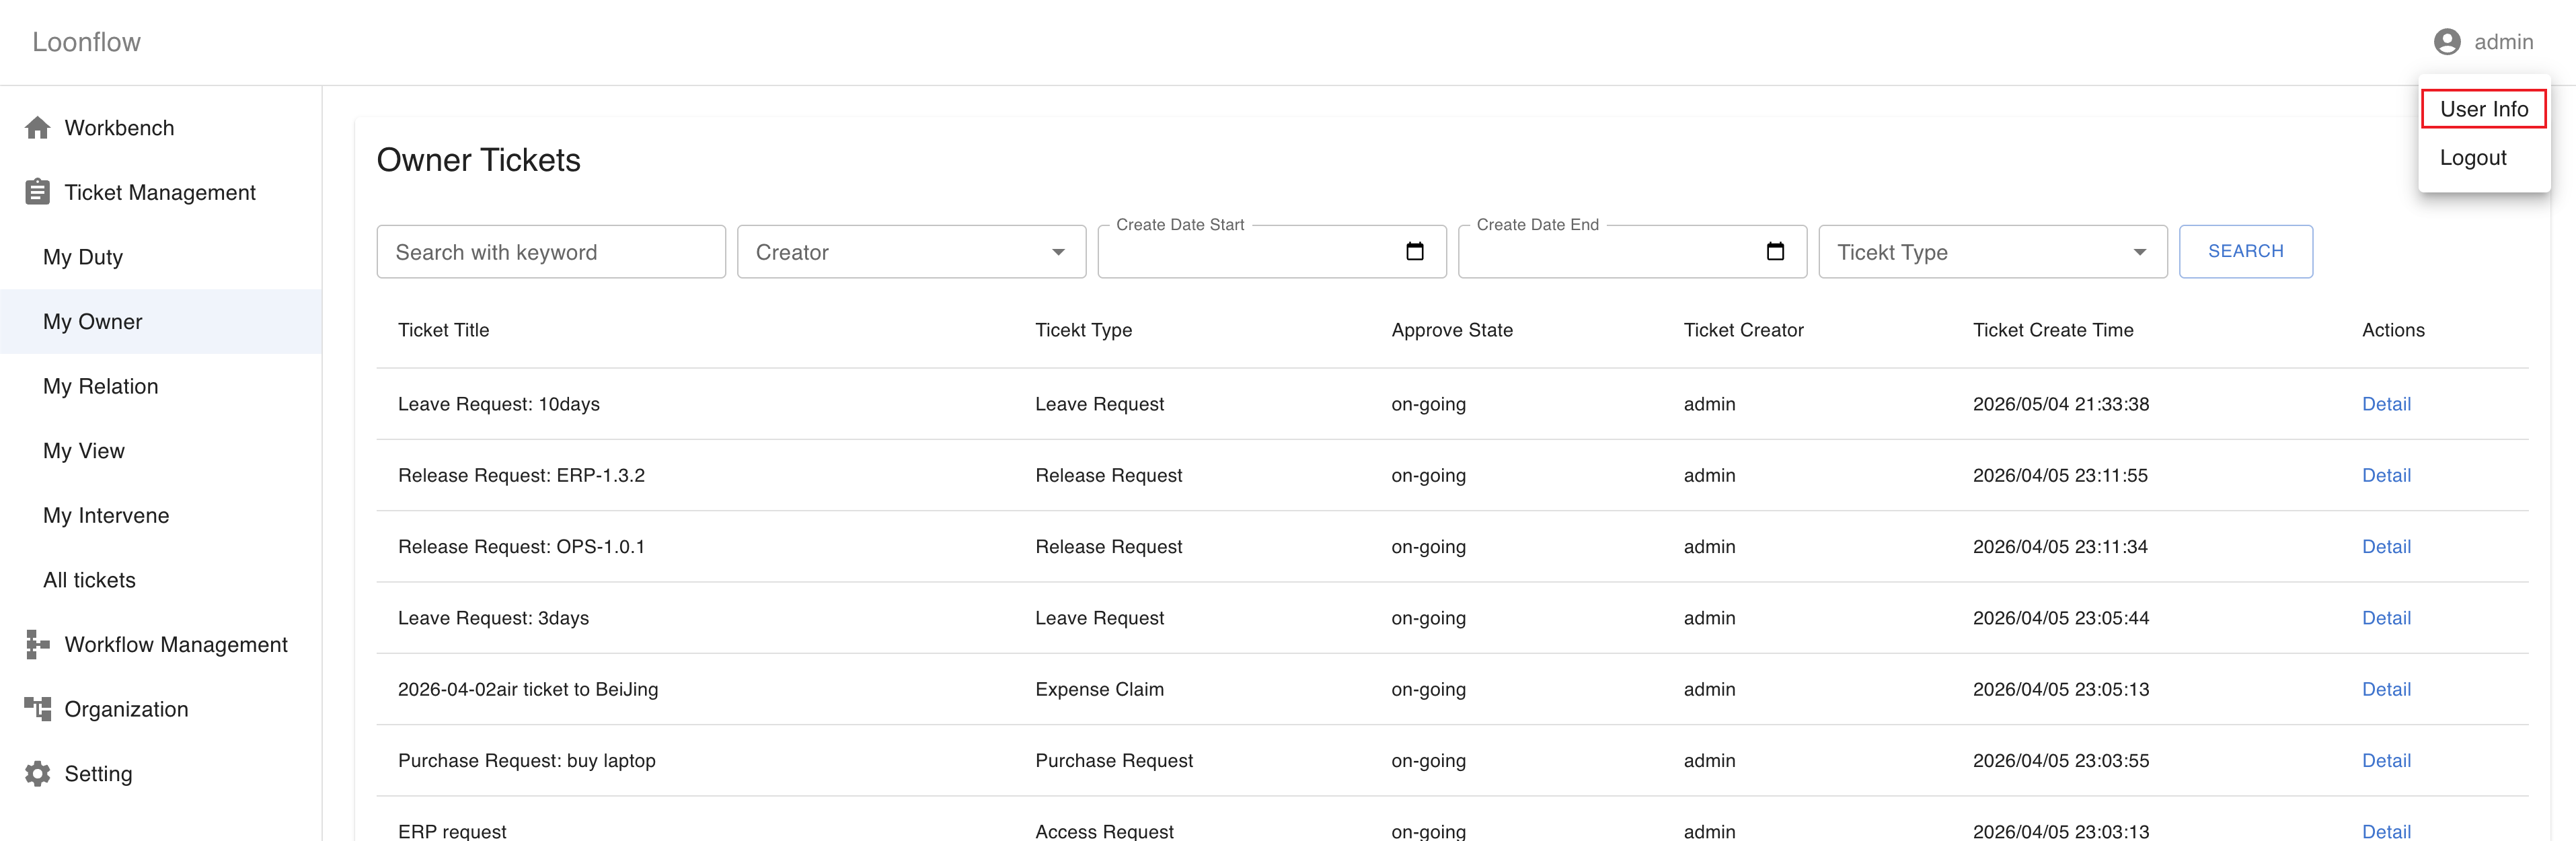
Task: Go to My Relation tickets
Action: pyautogui.click(x=161, y=386)
